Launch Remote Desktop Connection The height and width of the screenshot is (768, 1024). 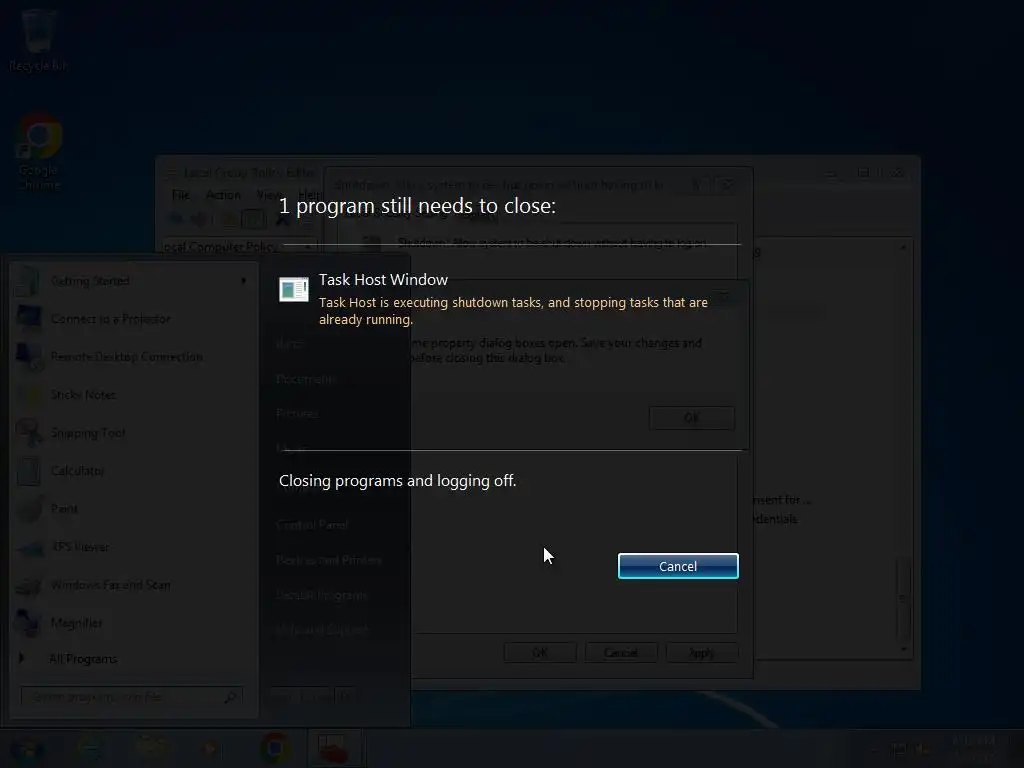coord(127,357)
